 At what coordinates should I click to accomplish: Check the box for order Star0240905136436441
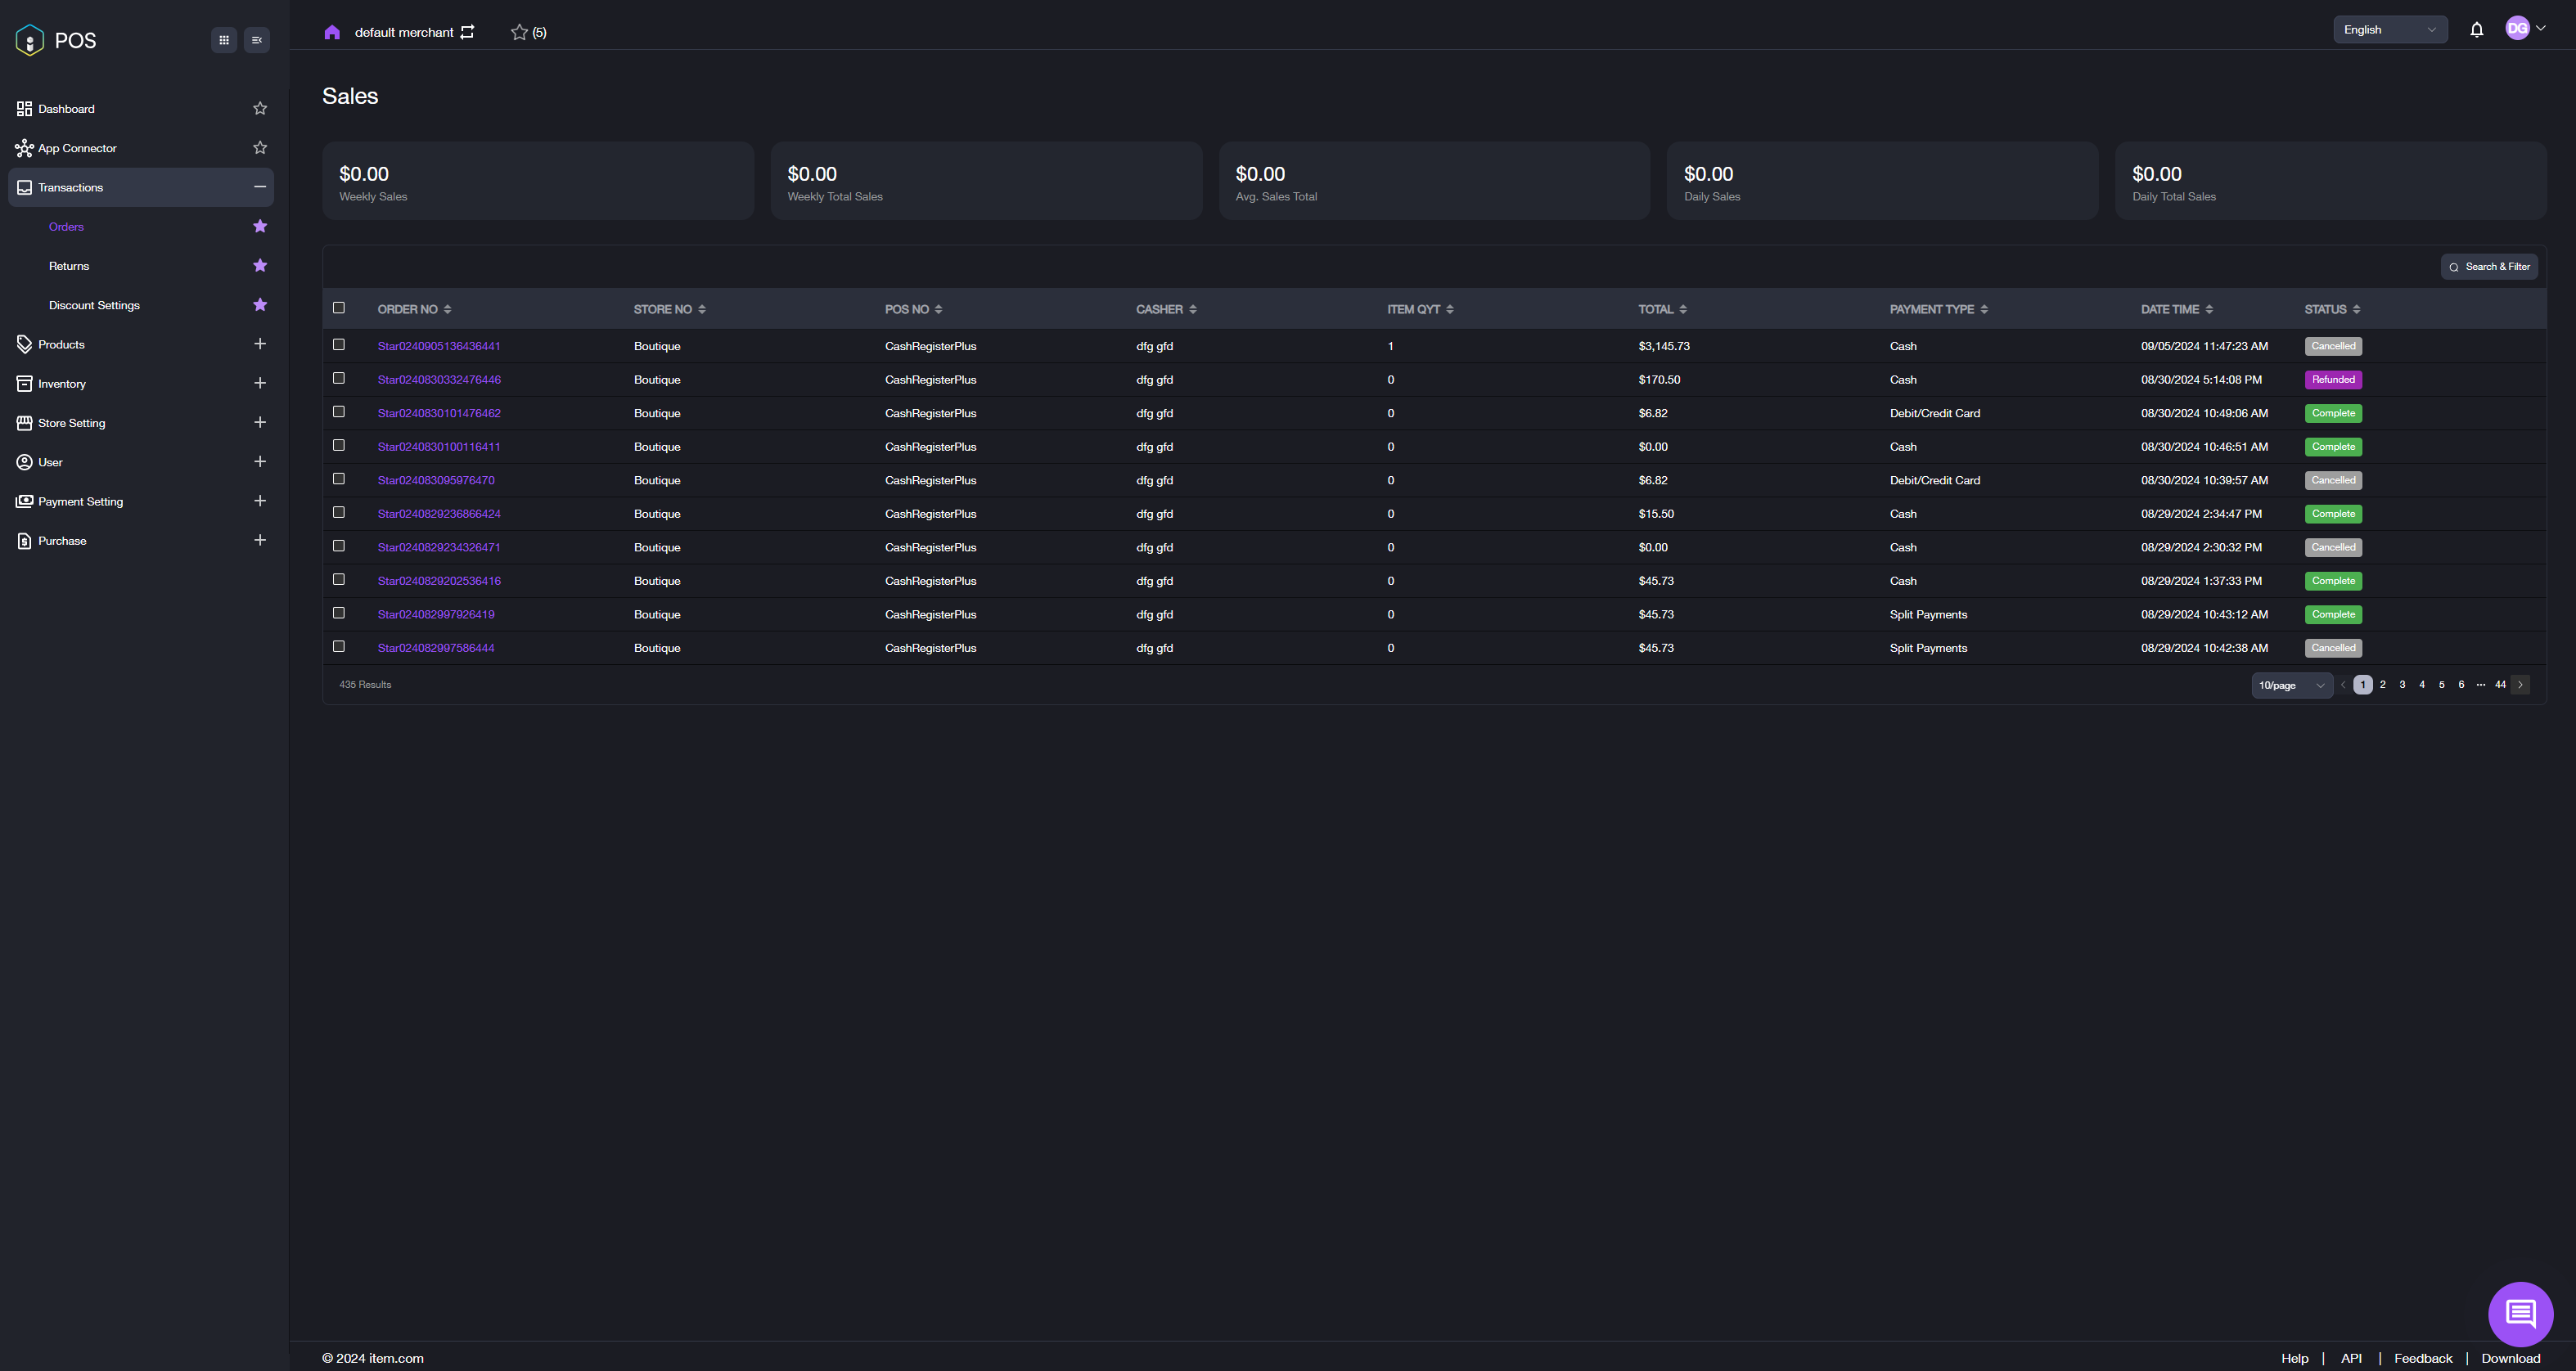(x=339, y=345)
